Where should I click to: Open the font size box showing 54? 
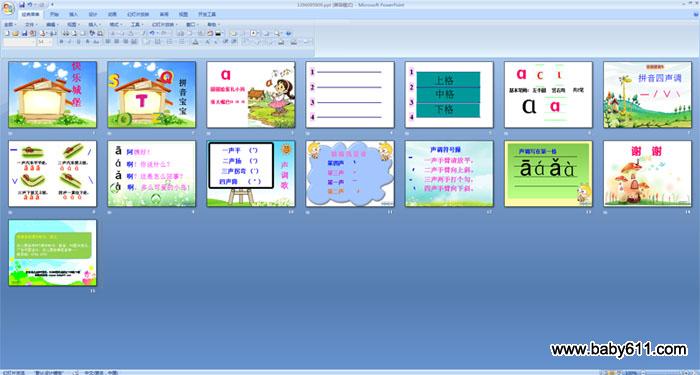44,42
